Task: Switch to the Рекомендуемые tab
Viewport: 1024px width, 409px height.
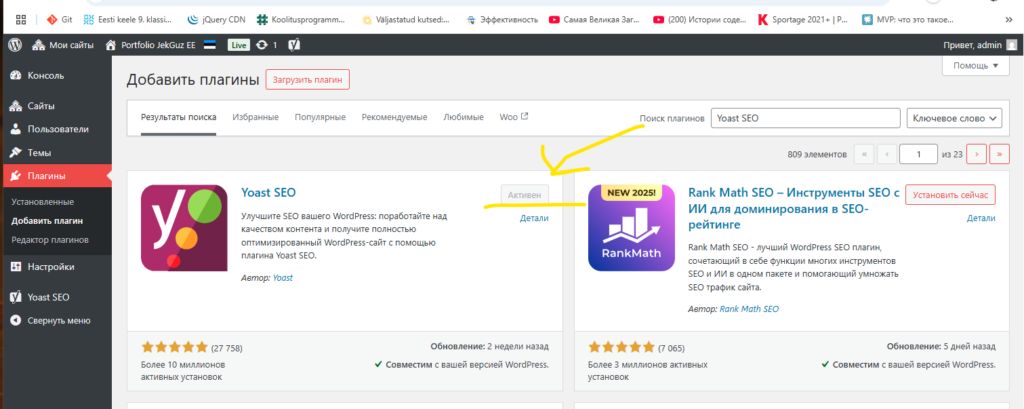Action: 394,118
